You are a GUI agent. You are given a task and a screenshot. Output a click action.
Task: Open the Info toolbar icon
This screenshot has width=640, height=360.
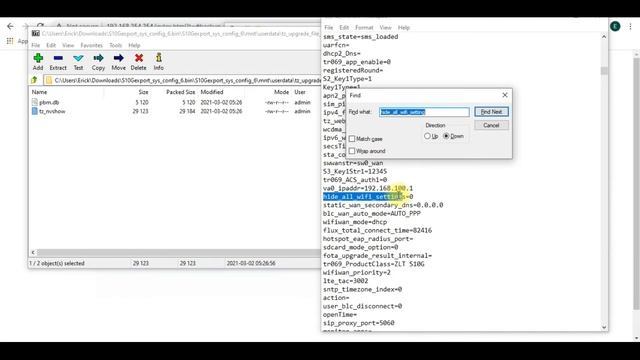click(158, 62)
